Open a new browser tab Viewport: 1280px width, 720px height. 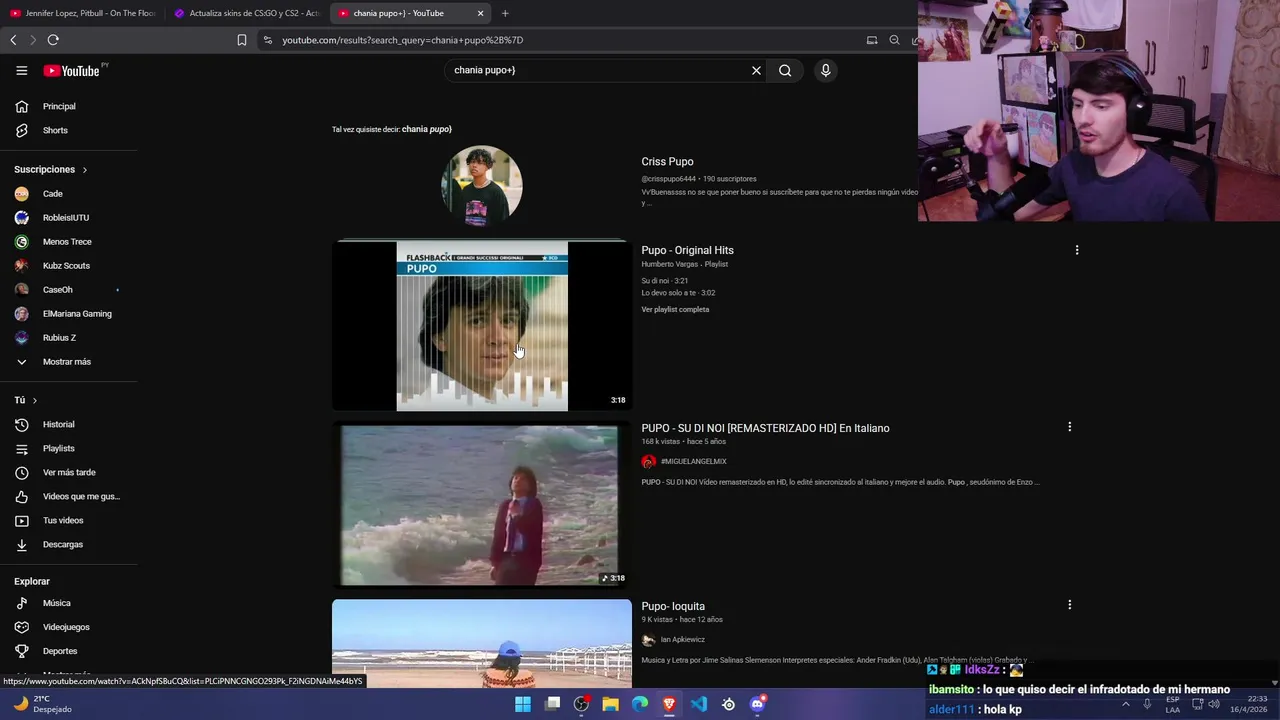[505, 13]
